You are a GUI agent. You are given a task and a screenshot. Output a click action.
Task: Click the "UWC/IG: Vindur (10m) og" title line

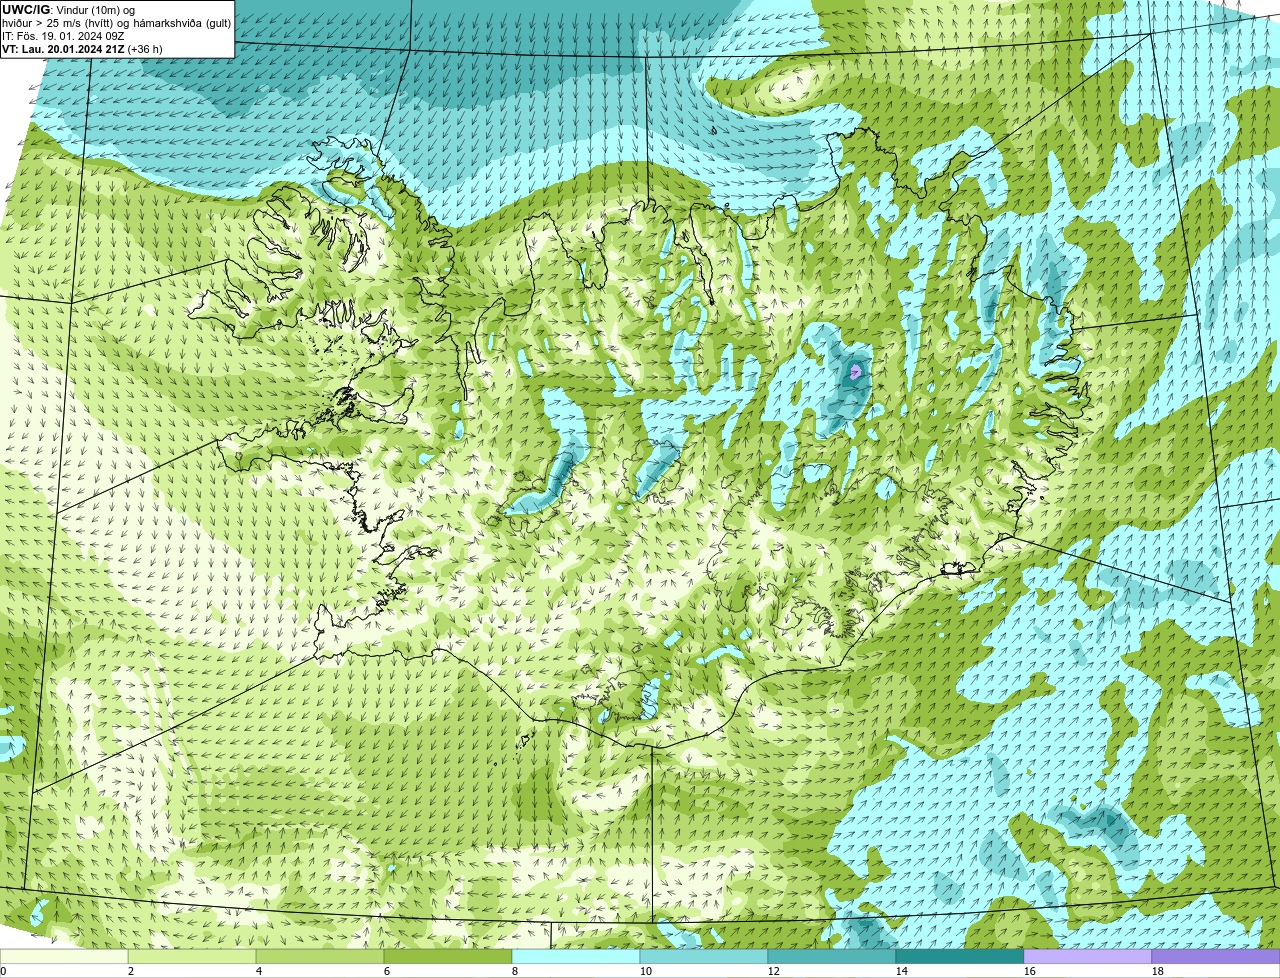pos(69,9)
